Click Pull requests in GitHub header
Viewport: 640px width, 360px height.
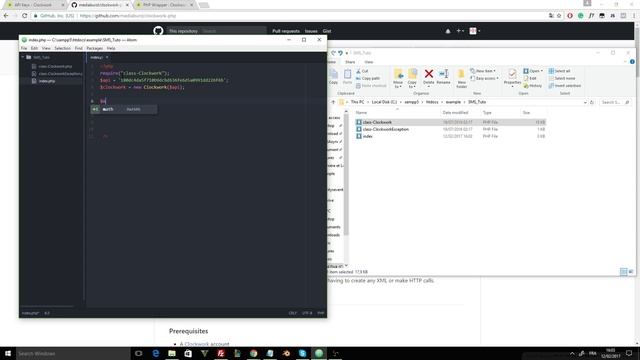pyautogui.click(x=286, y=31)
